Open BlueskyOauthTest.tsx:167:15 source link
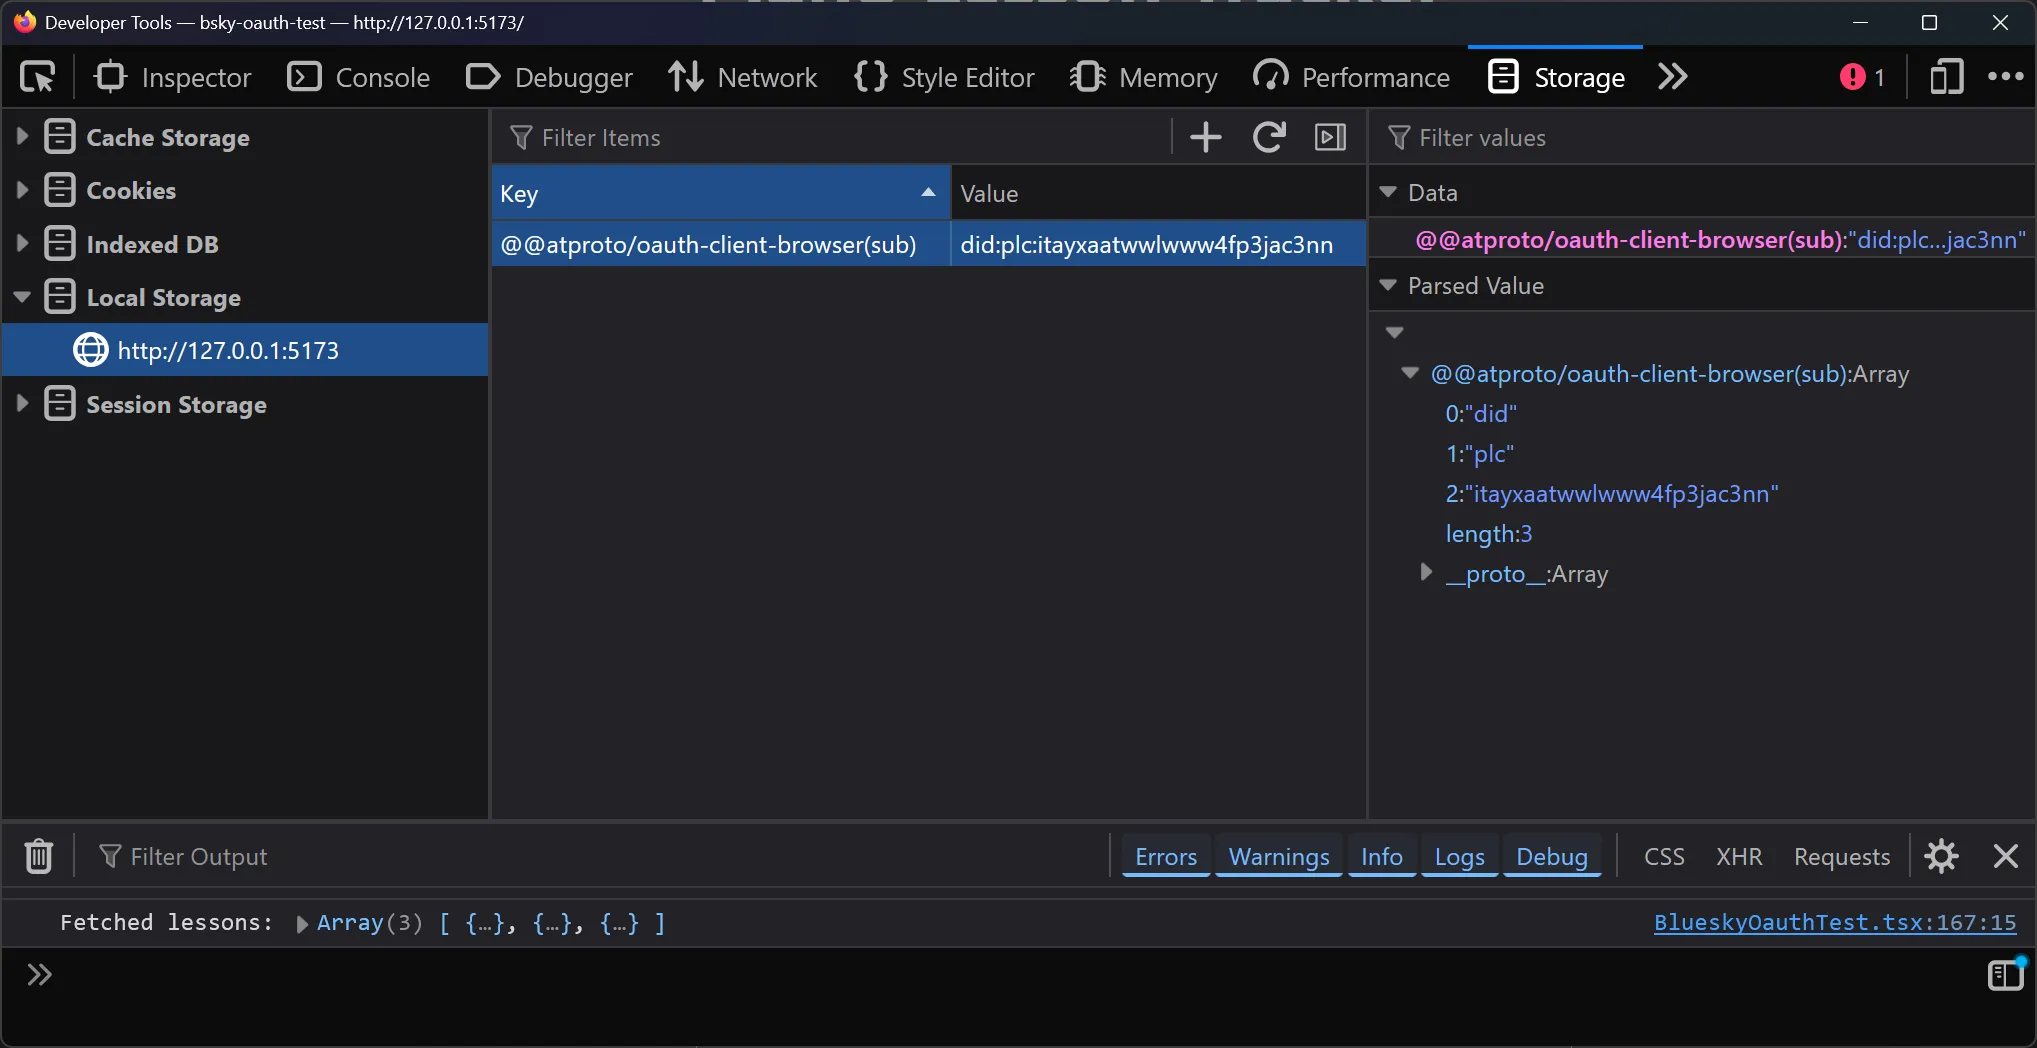Screen dimensions: 2037x1048 (1835, 923)
